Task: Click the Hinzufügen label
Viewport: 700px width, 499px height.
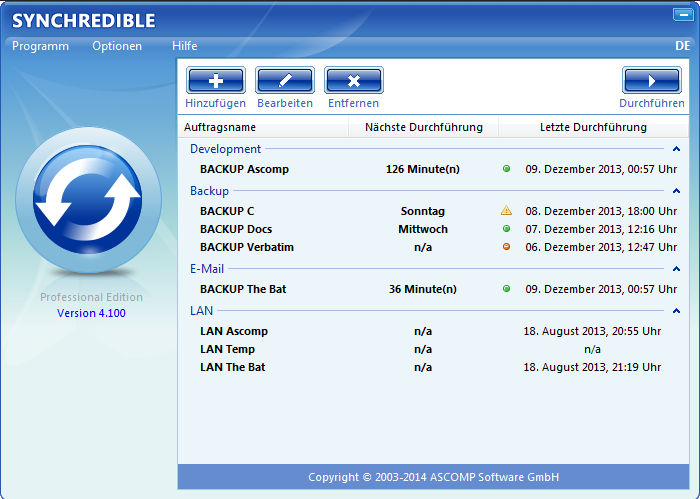Action: (x=216, y=103)
